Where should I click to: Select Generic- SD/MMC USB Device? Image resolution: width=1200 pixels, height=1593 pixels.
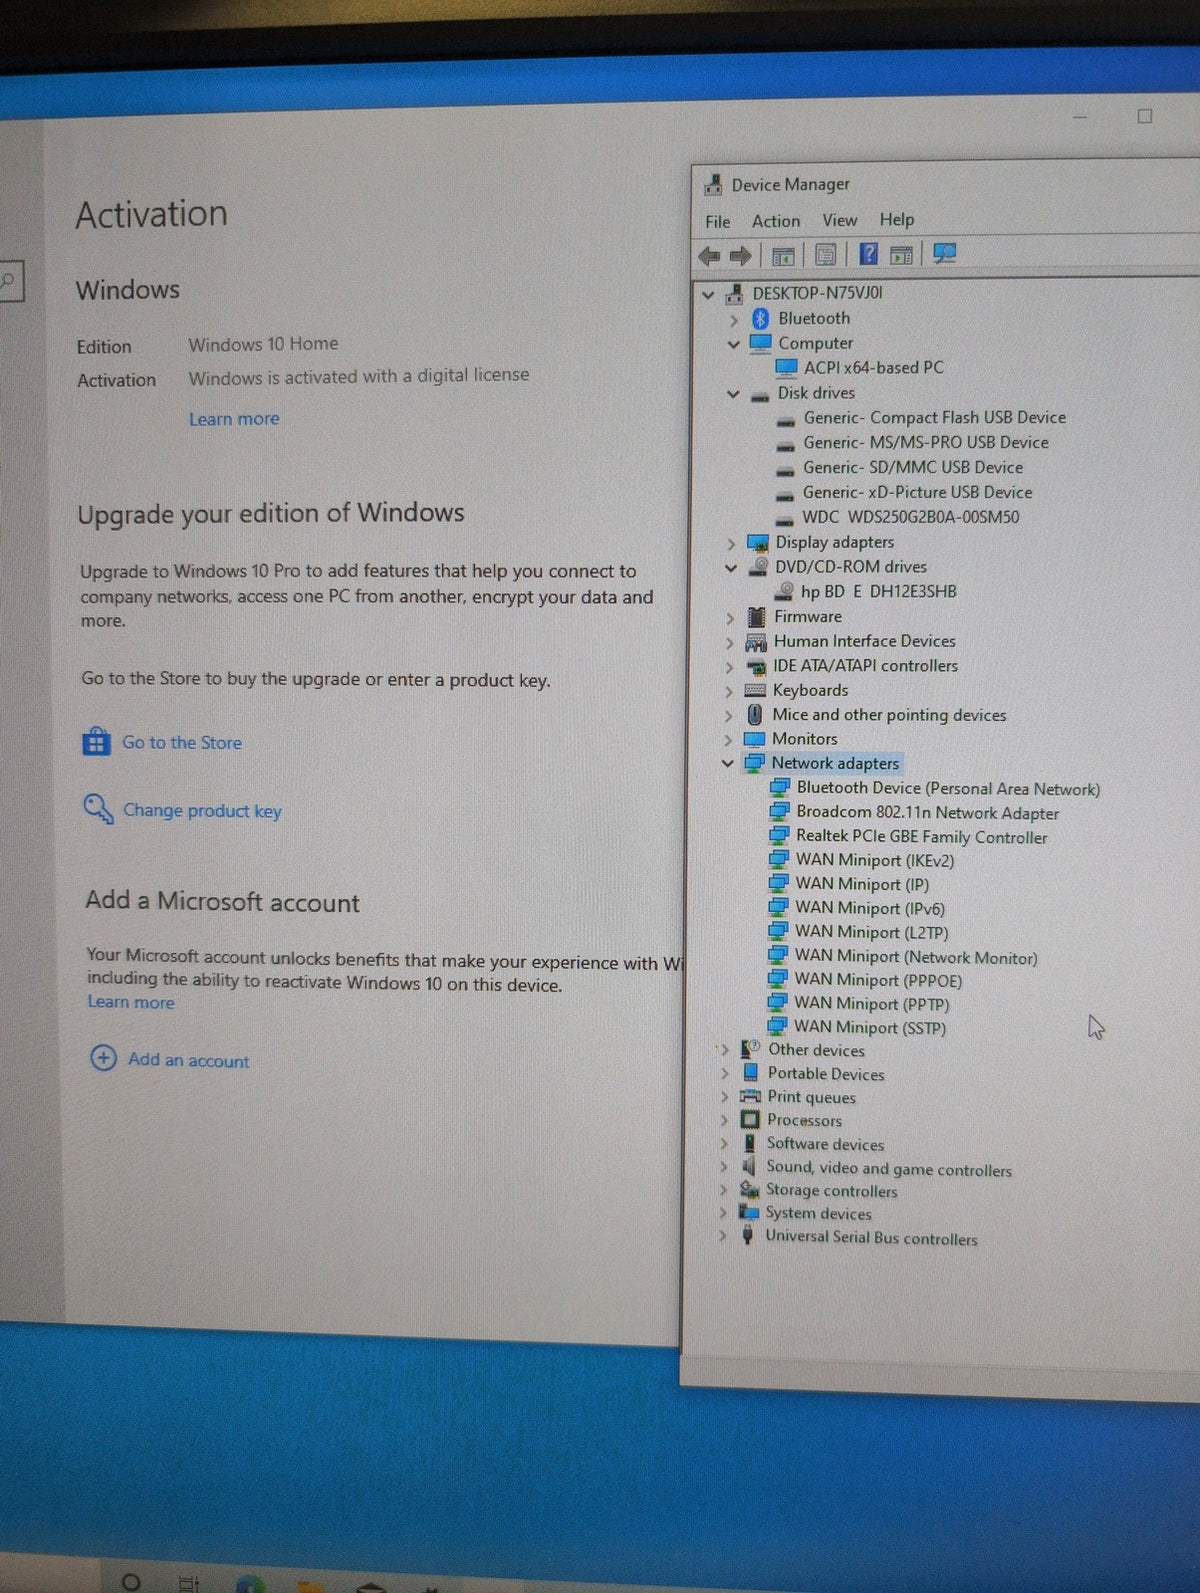click(x=912, y=468)
